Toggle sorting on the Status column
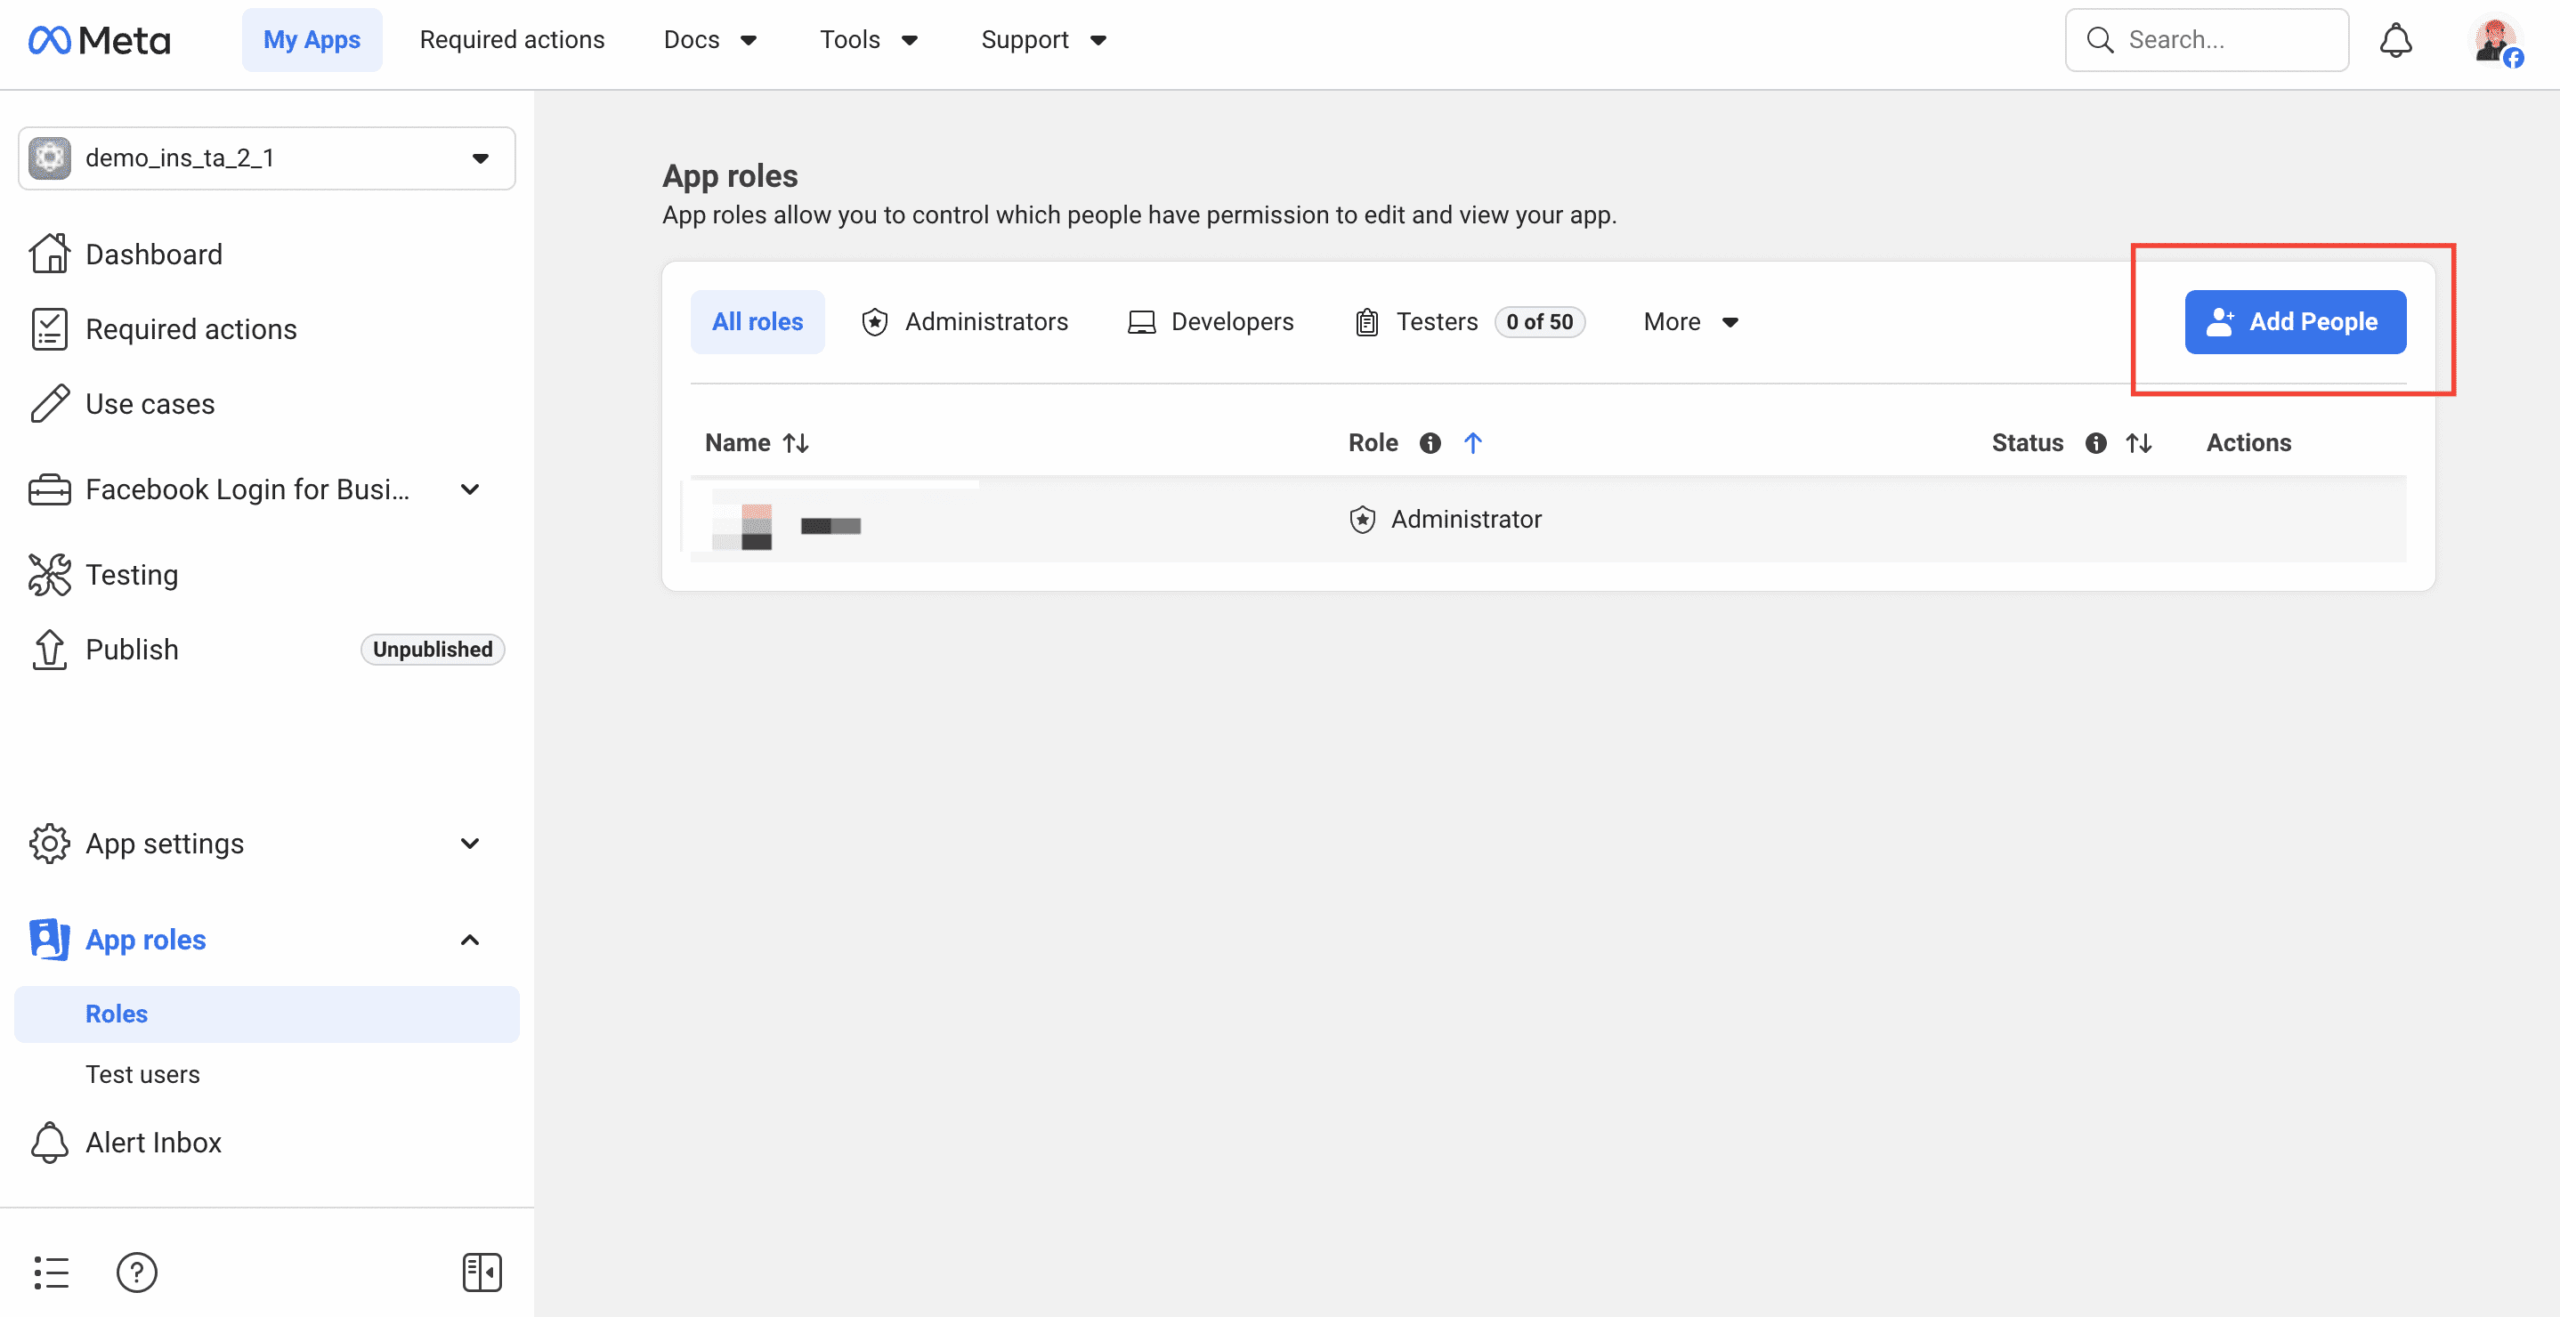 click(x=2139, y=442)
